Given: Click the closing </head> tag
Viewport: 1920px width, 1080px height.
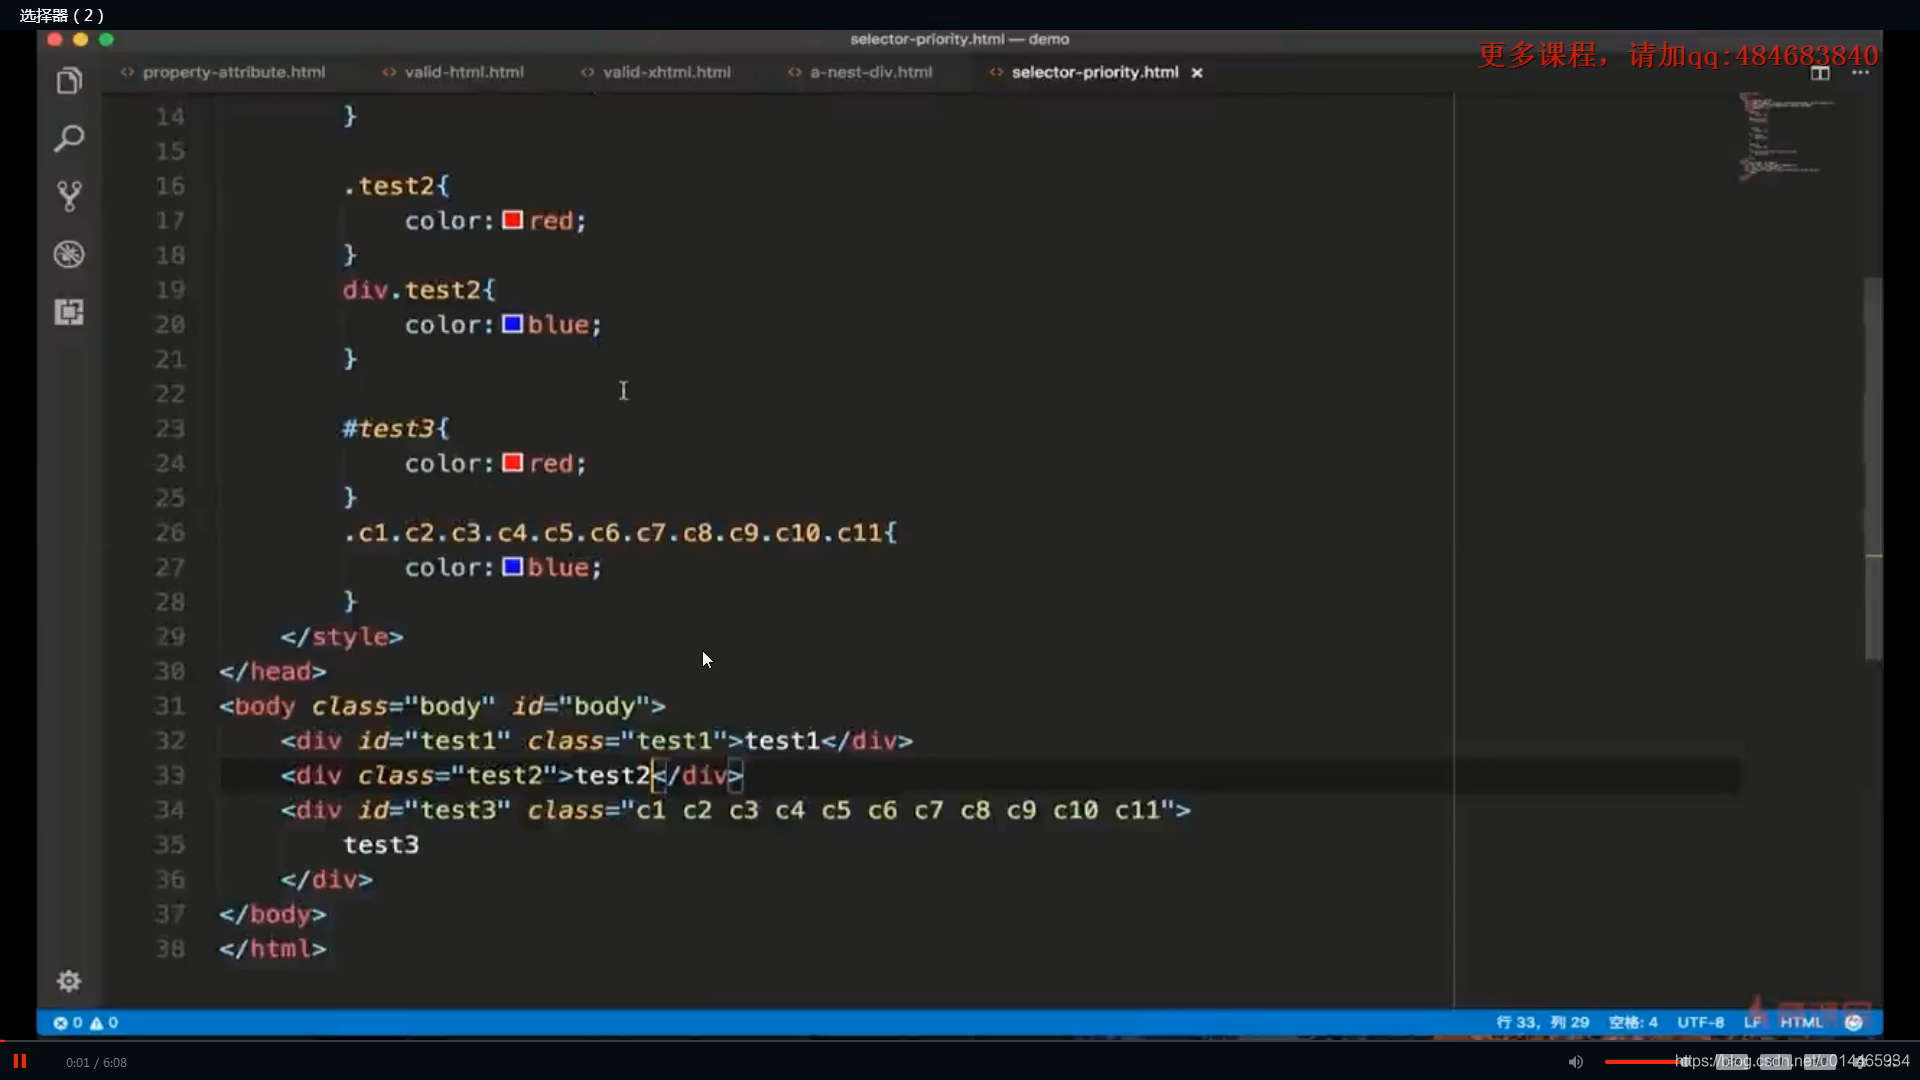Looking at the screenshot, I should coord(273,671).
